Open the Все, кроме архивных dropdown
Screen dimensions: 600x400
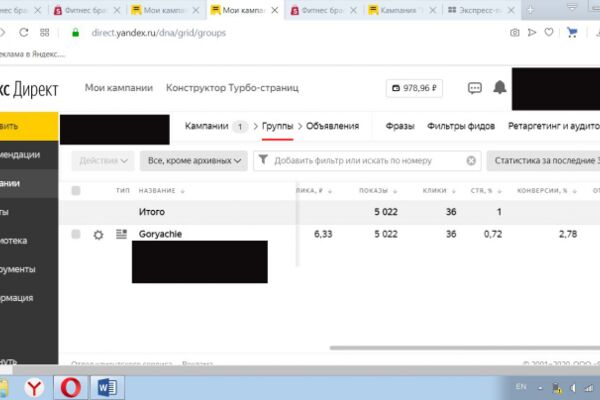pos(194,161)
